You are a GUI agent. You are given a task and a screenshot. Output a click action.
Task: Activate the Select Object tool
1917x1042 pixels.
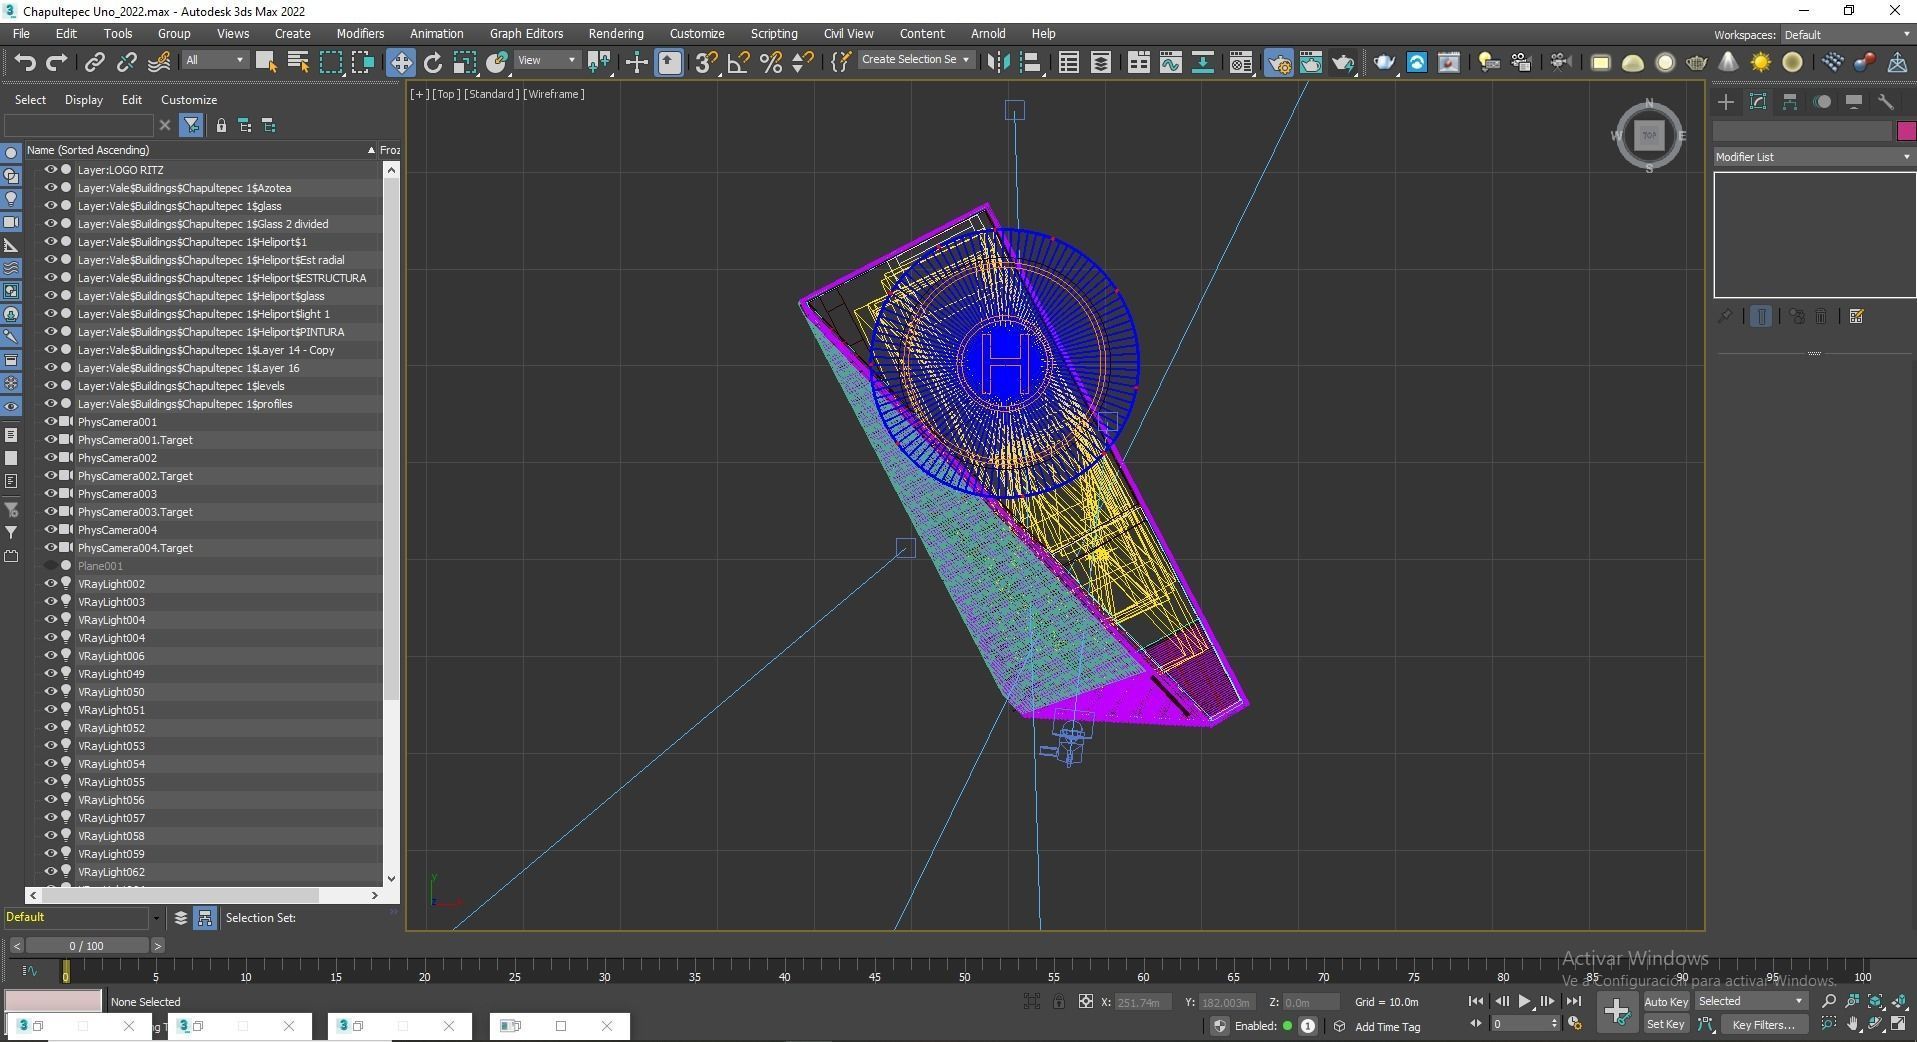[x=266, y=62]
